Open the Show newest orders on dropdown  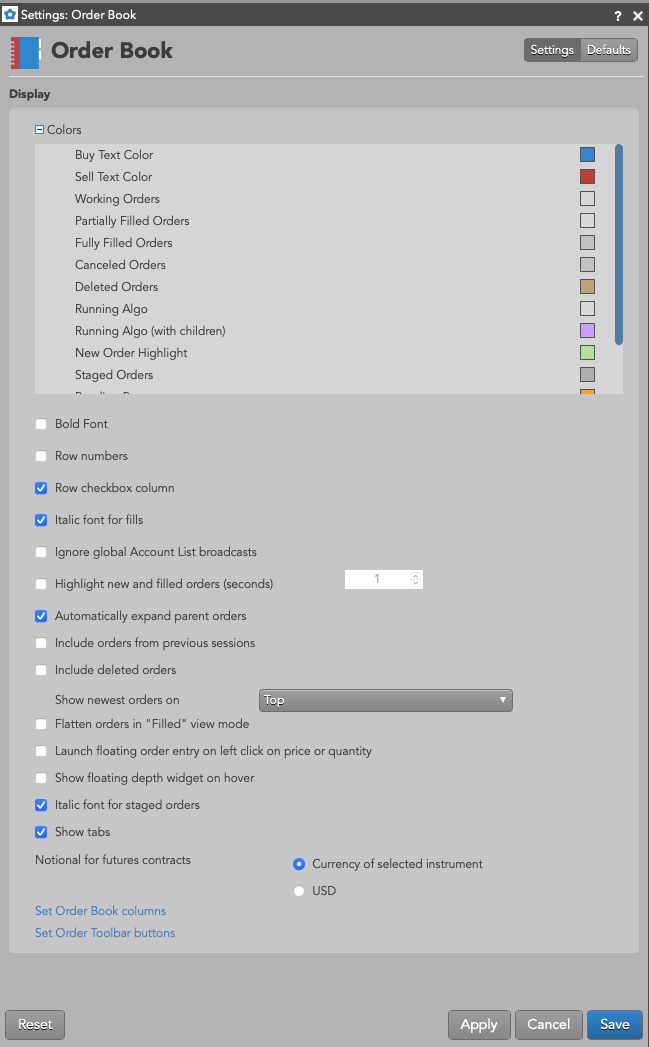[x=385, y=700]
